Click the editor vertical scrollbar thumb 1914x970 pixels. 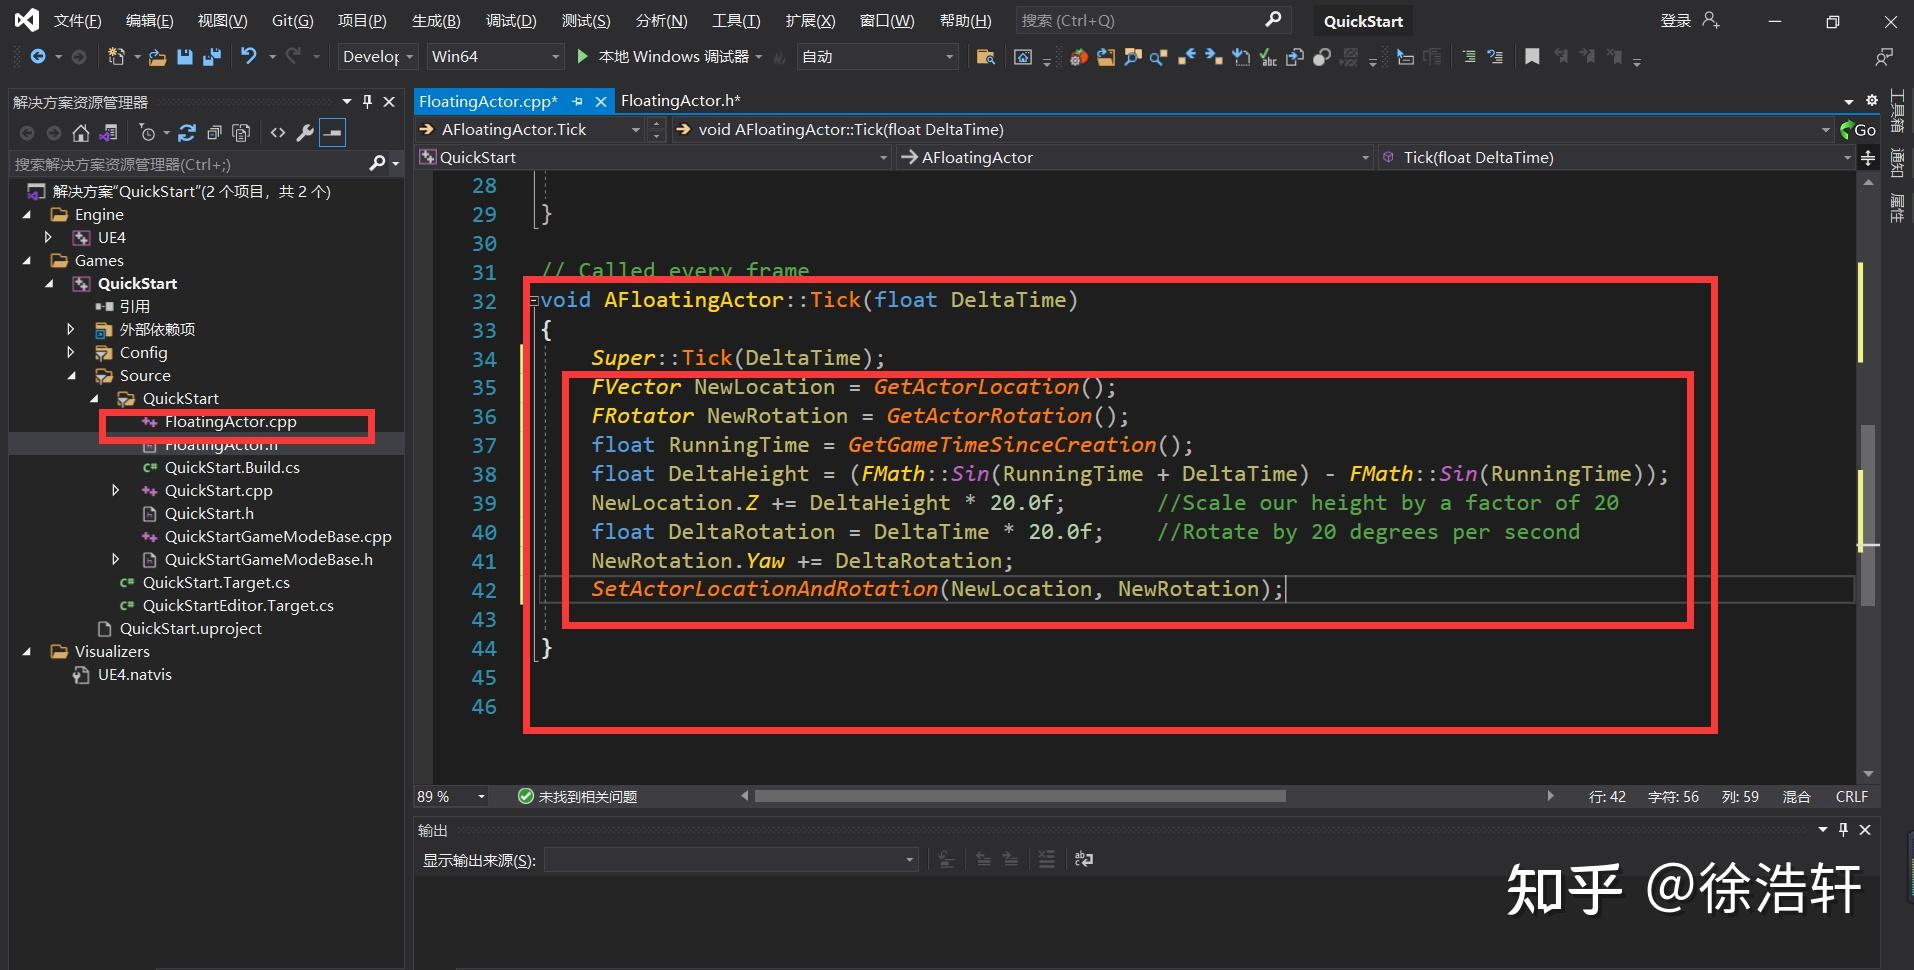[x=1867, y=515]
